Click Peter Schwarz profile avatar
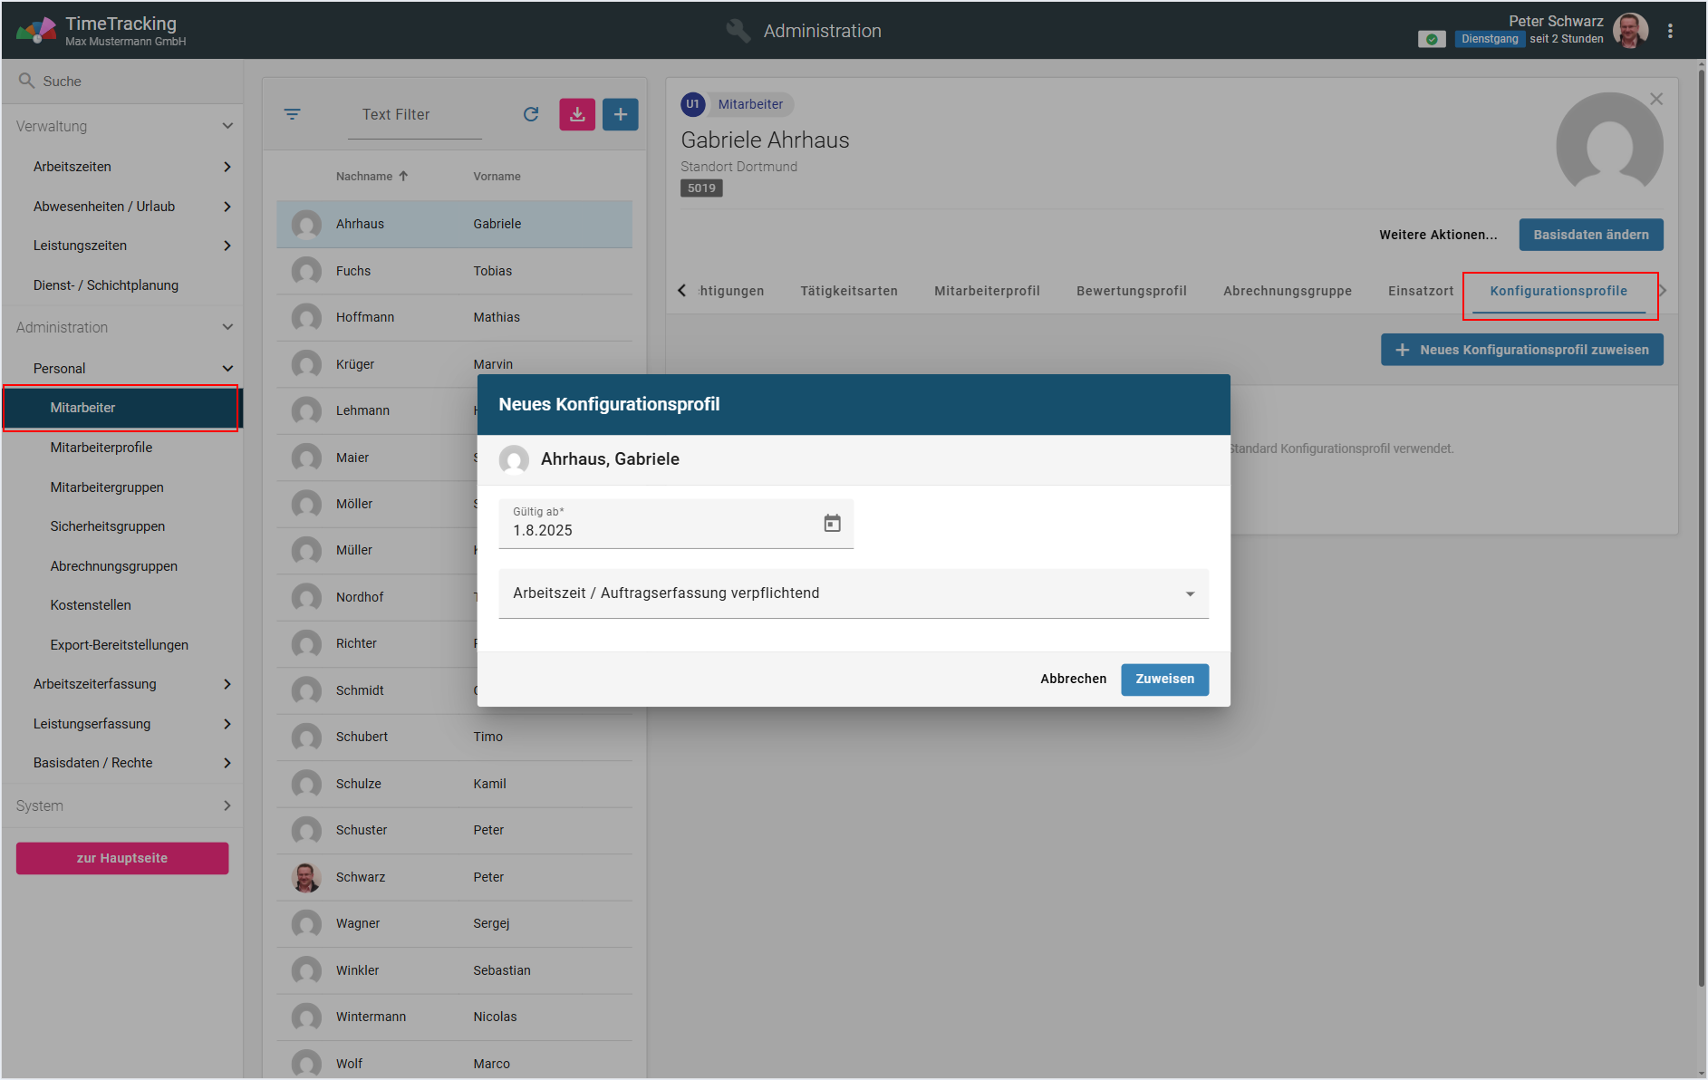 point(1630,31)
